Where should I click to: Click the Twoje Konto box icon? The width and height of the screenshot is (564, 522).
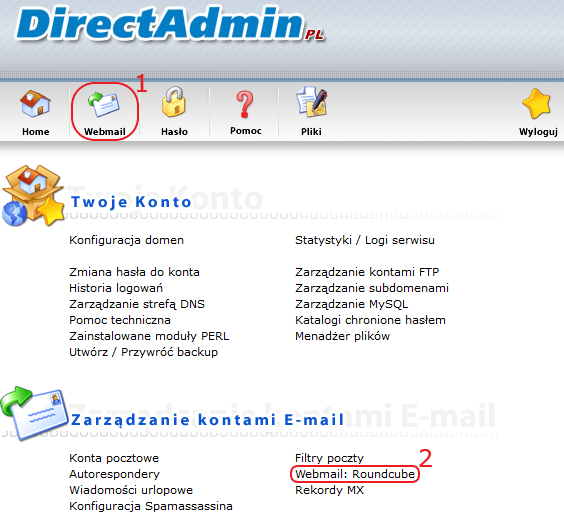pos(33,196)
